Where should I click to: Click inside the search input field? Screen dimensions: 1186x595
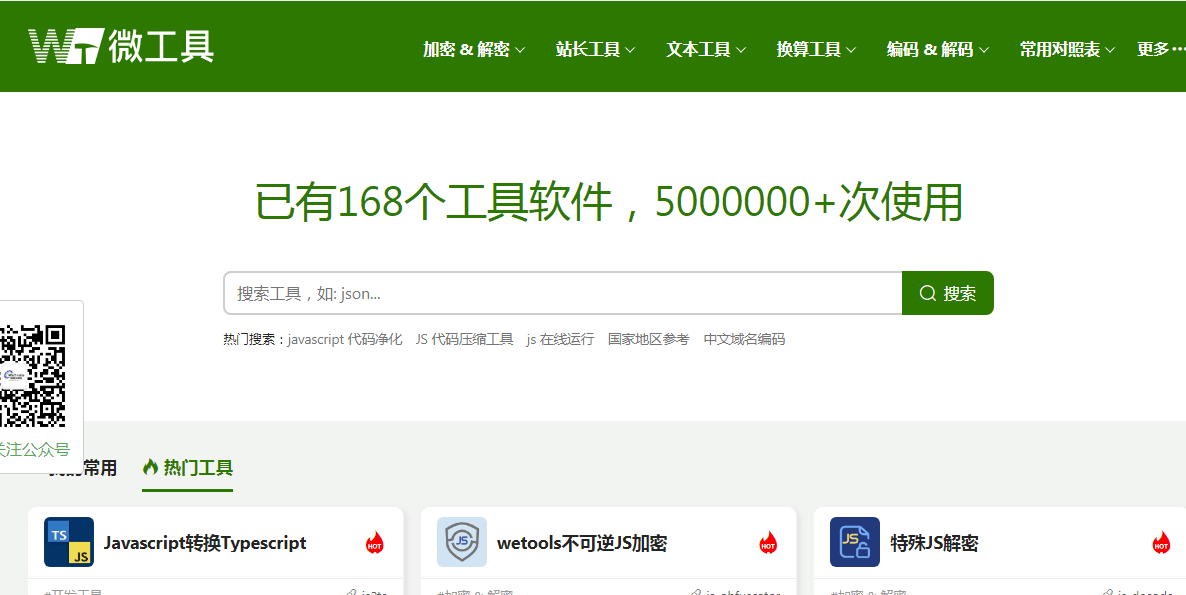560,292
